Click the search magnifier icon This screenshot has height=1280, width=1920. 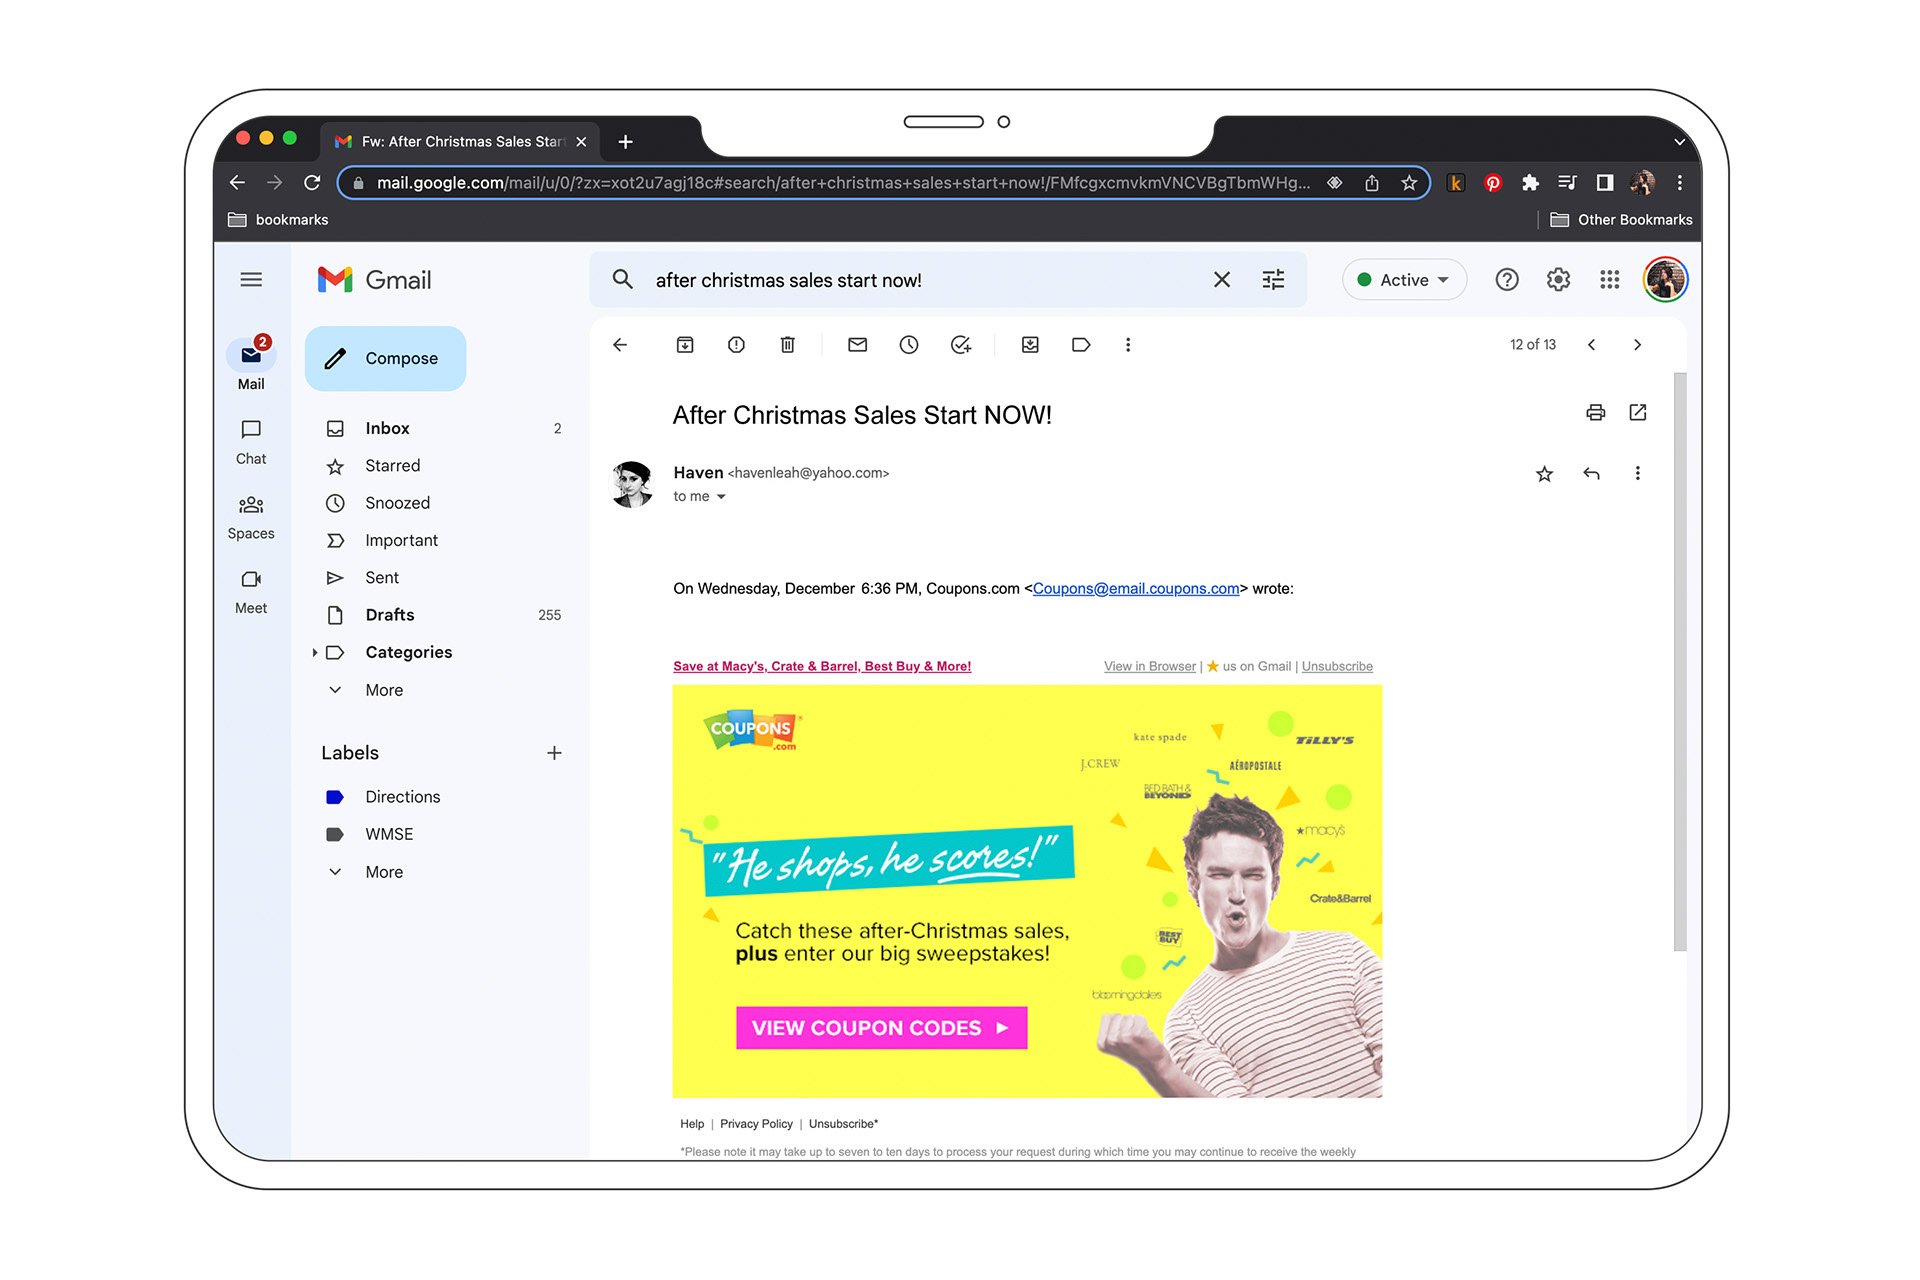(623, 280)
